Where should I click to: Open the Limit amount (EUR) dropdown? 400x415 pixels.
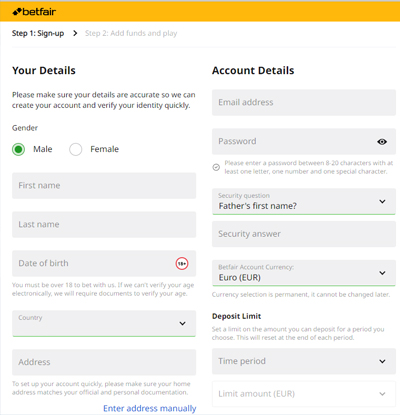pos(304,394)
